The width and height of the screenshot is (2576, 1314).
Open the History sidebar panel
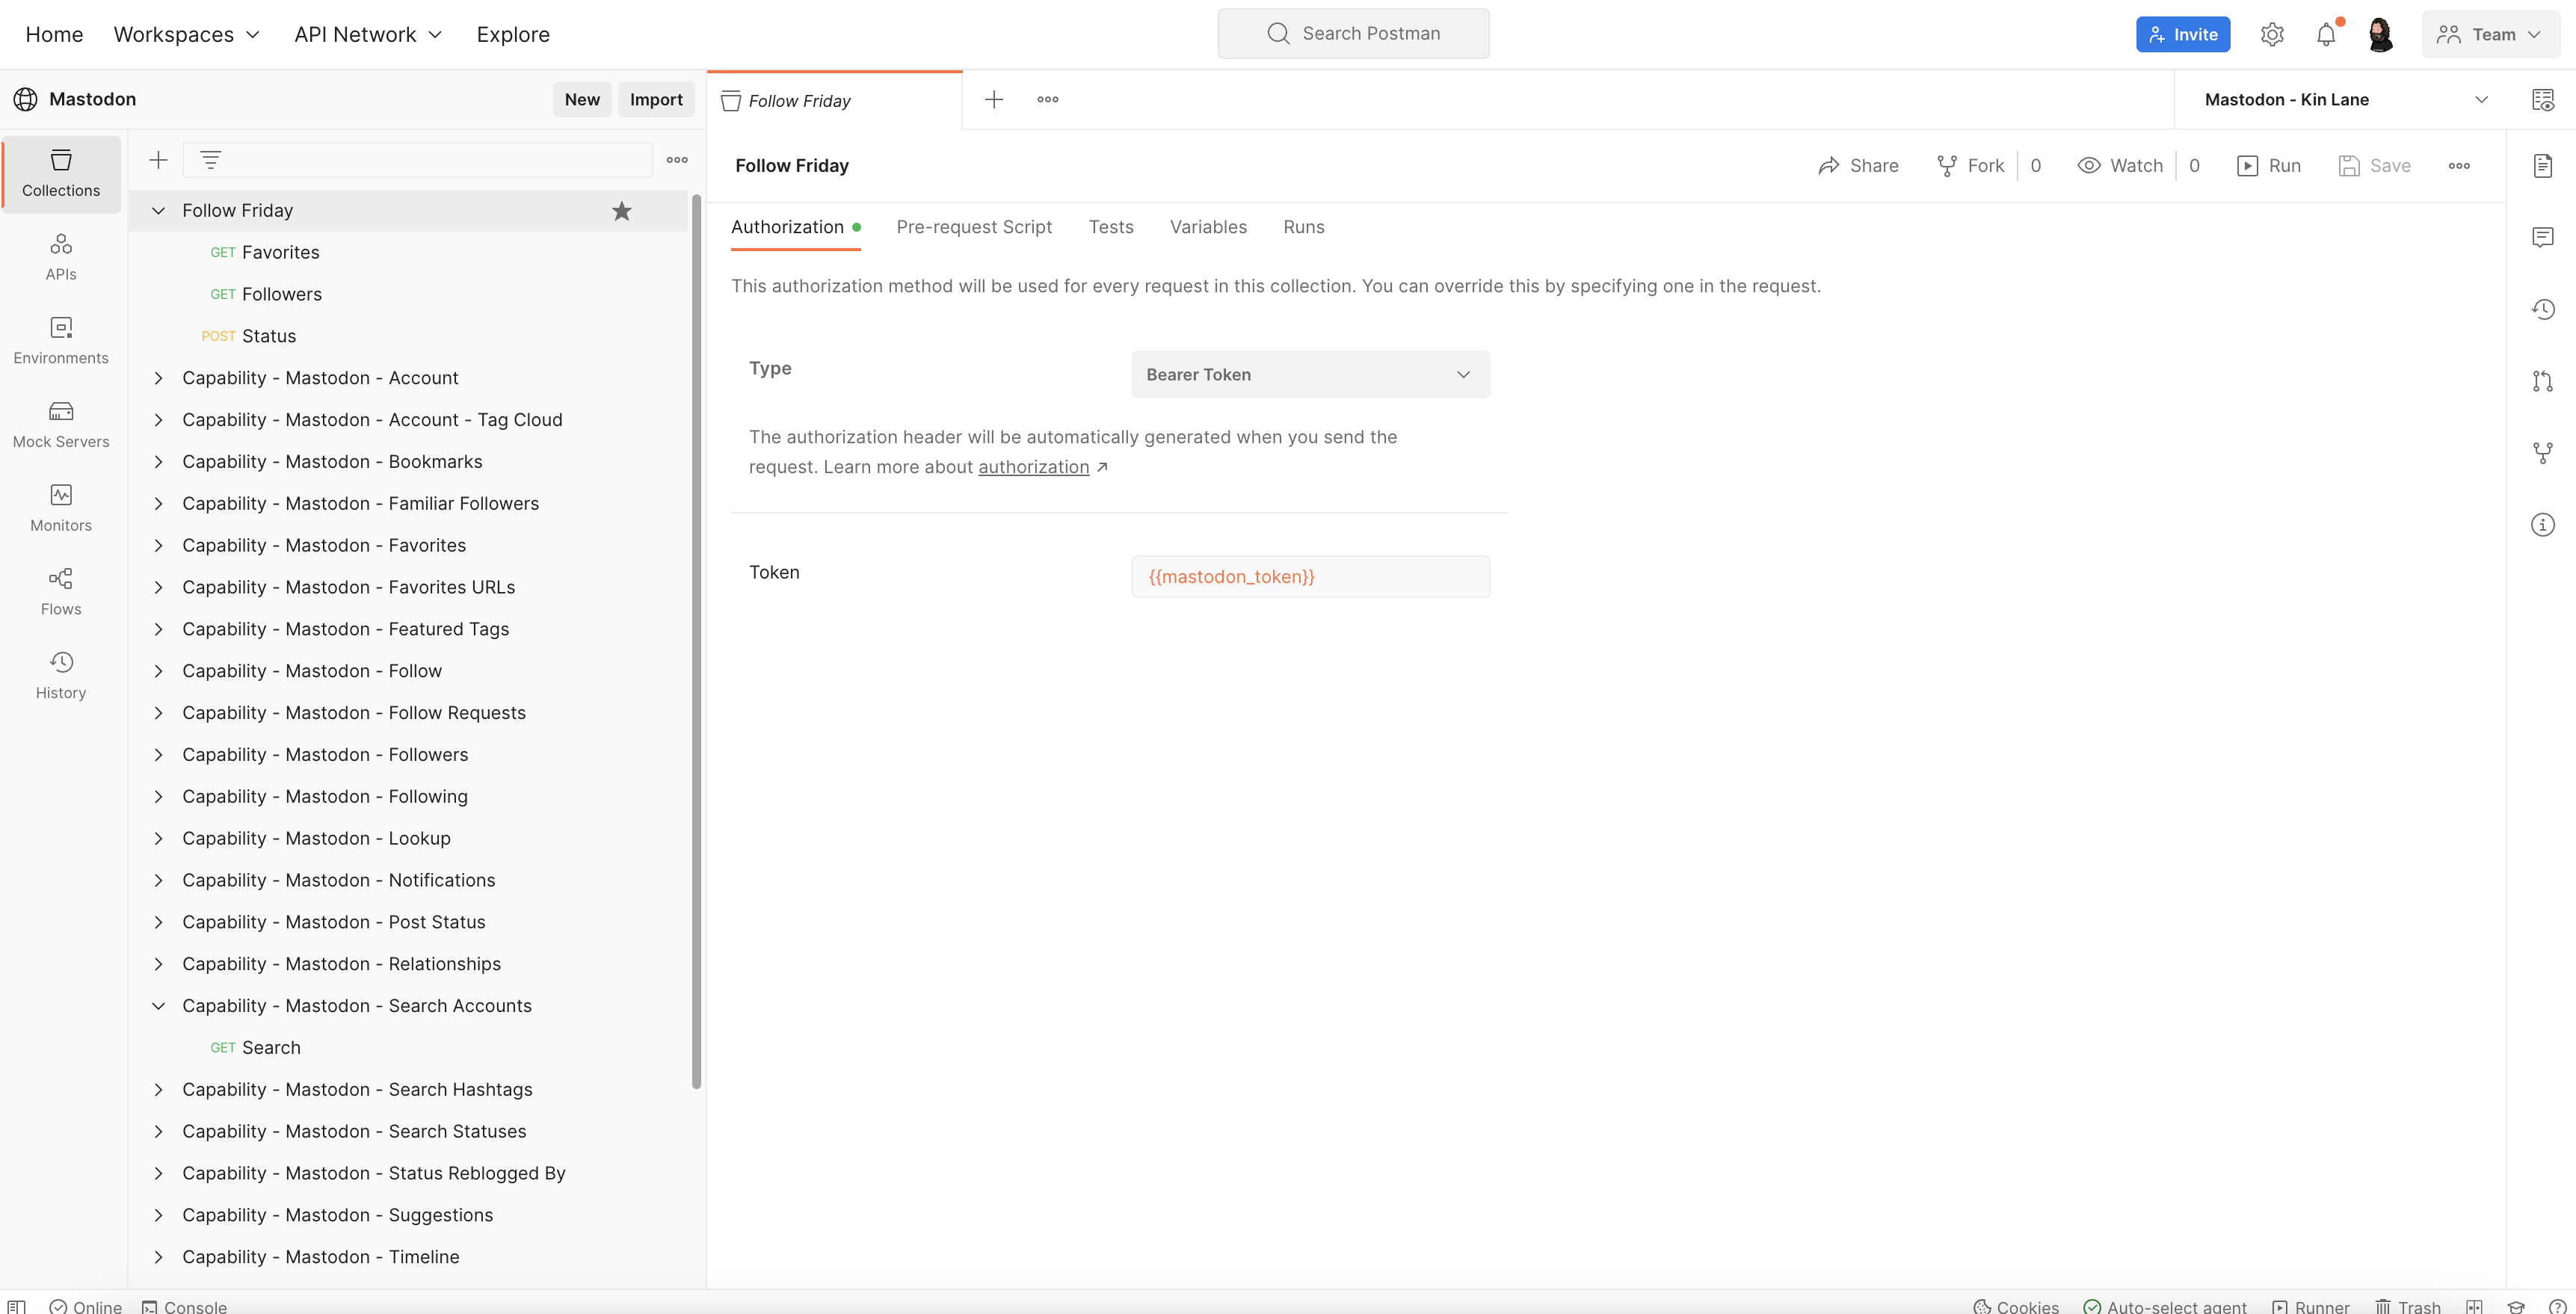tap(61, 676)
